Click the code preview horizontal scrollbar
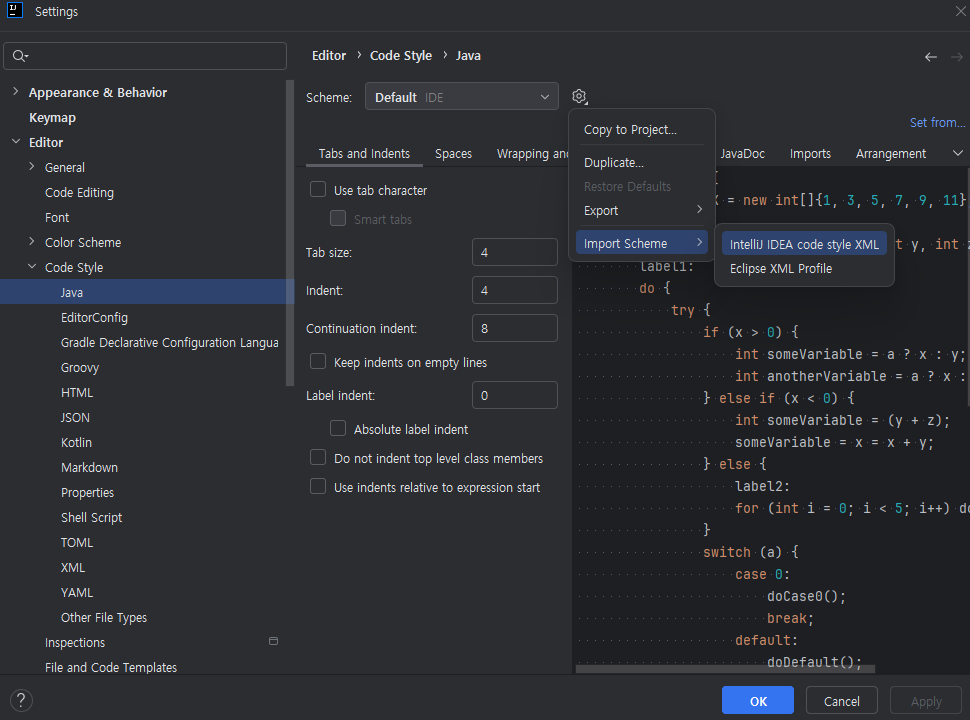Image resolution: width=970 pixels, height=720 pixels. pos(725,669)
